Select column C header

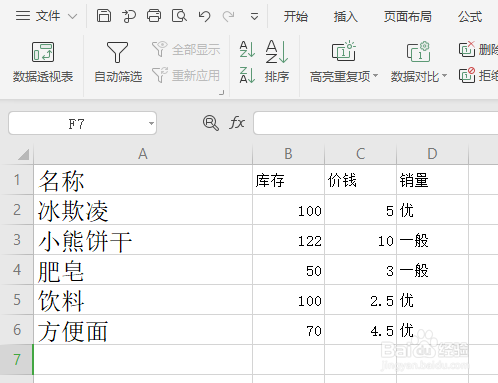[360, 154]
